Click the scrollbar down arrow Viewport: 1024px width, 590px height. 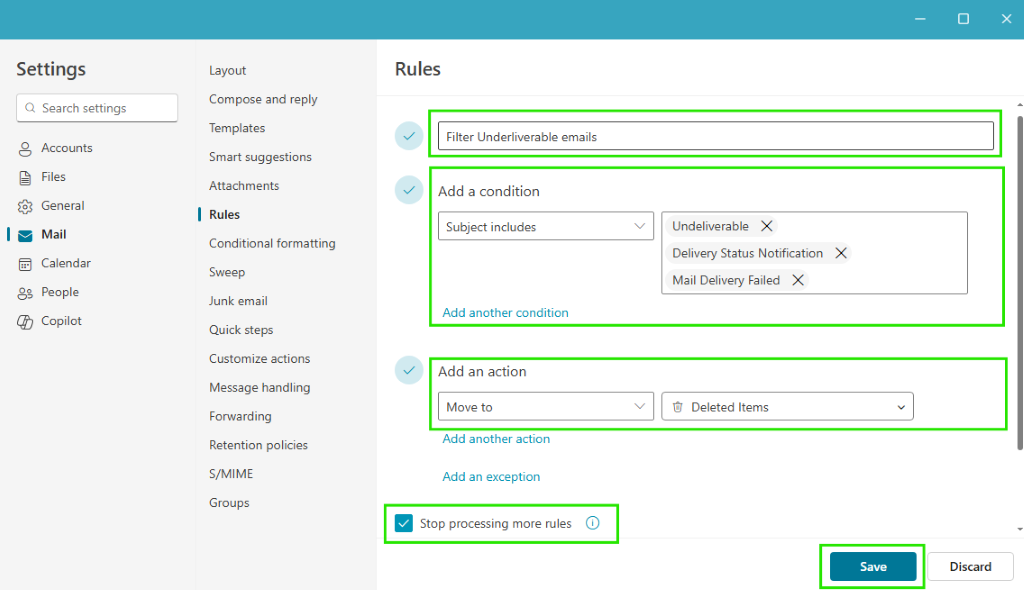click(x=1020, y=529)
